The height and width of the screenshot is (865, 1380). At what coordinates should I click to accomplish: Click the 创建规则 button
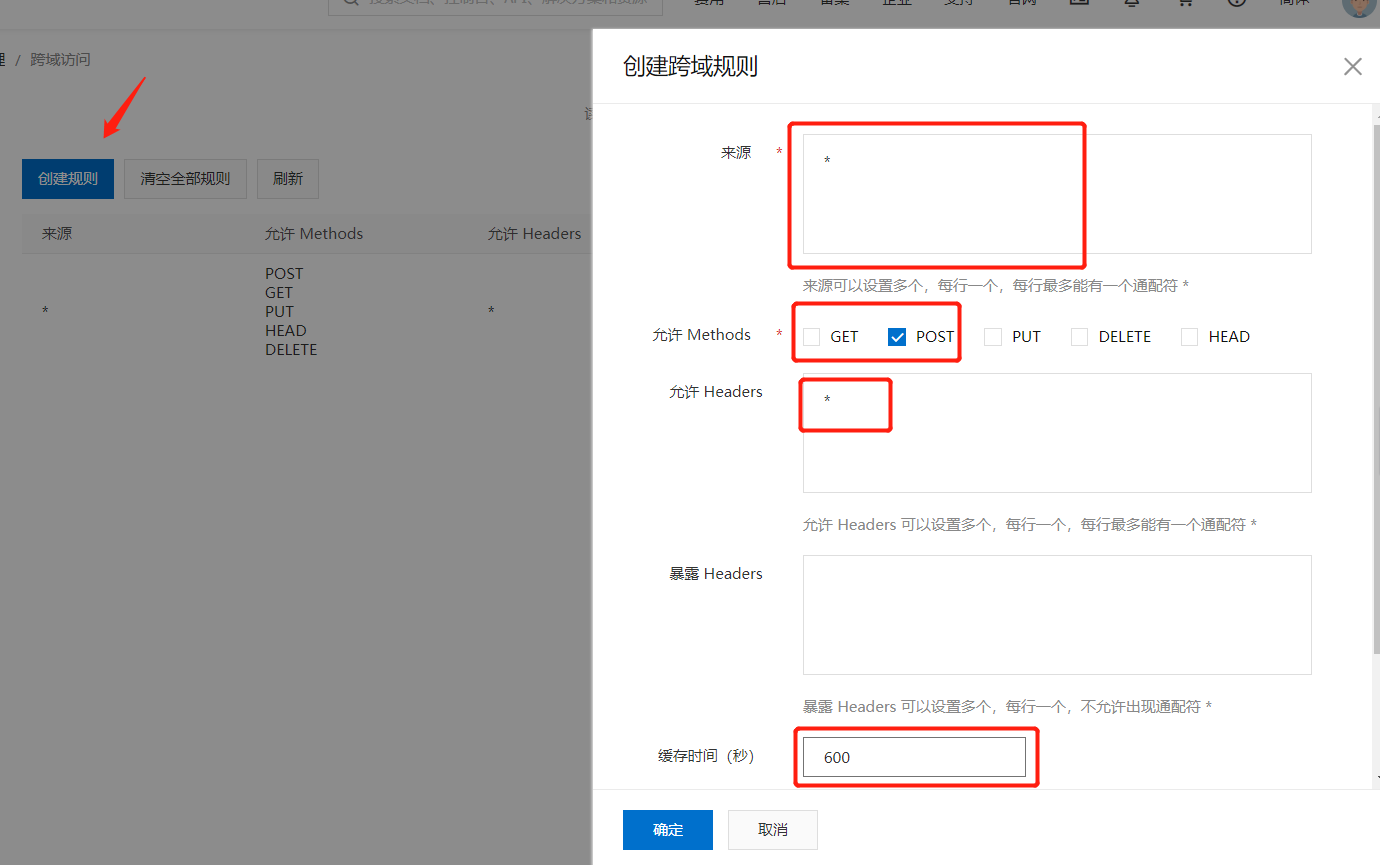point(68,179)
